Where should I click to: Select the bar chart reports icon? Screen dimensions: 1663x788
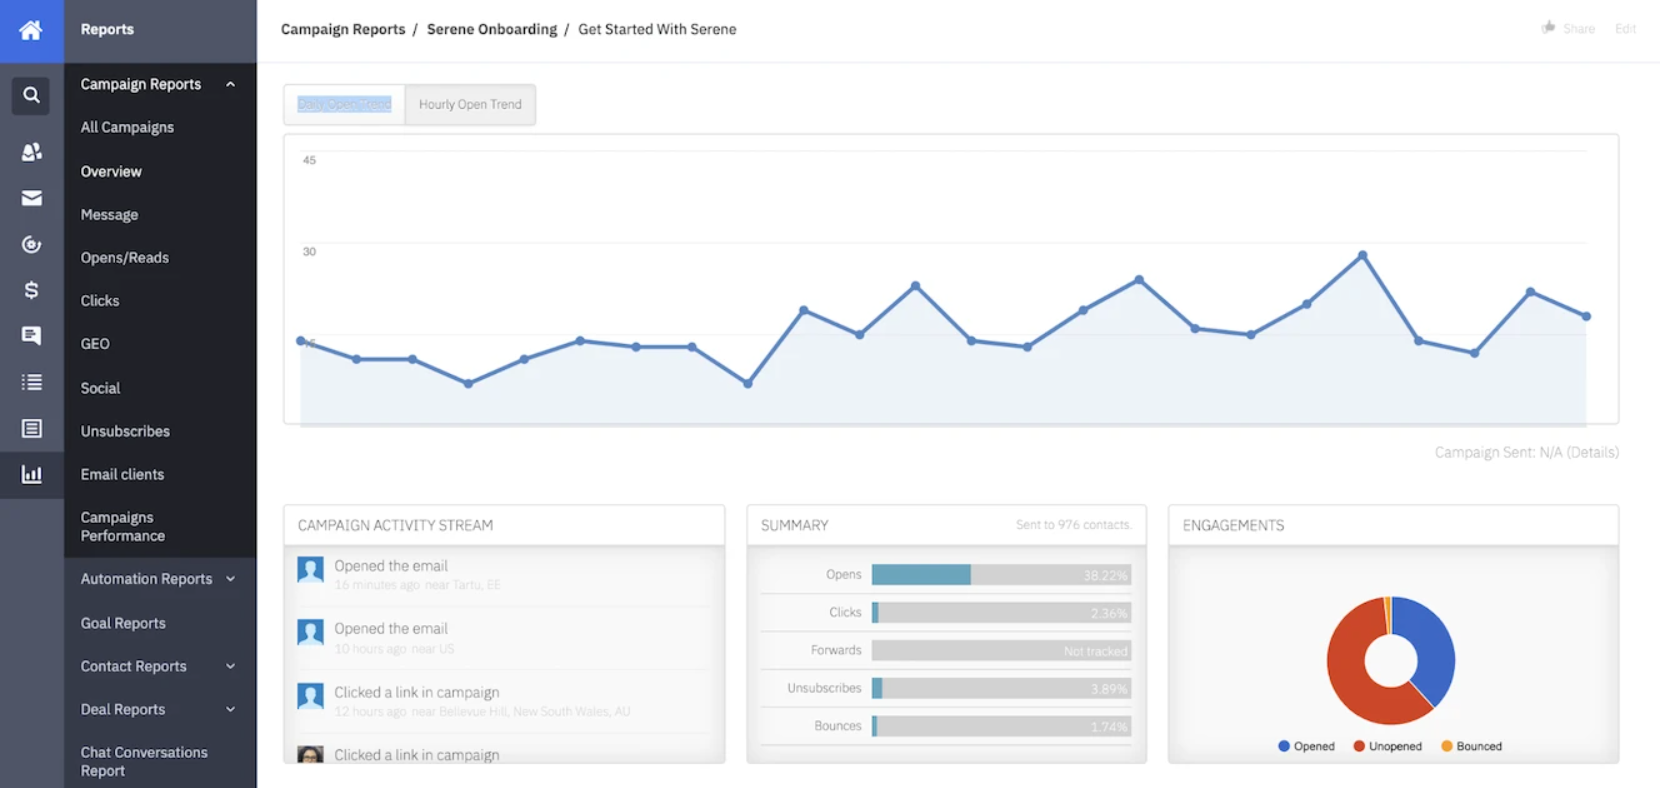click(31, 474)
